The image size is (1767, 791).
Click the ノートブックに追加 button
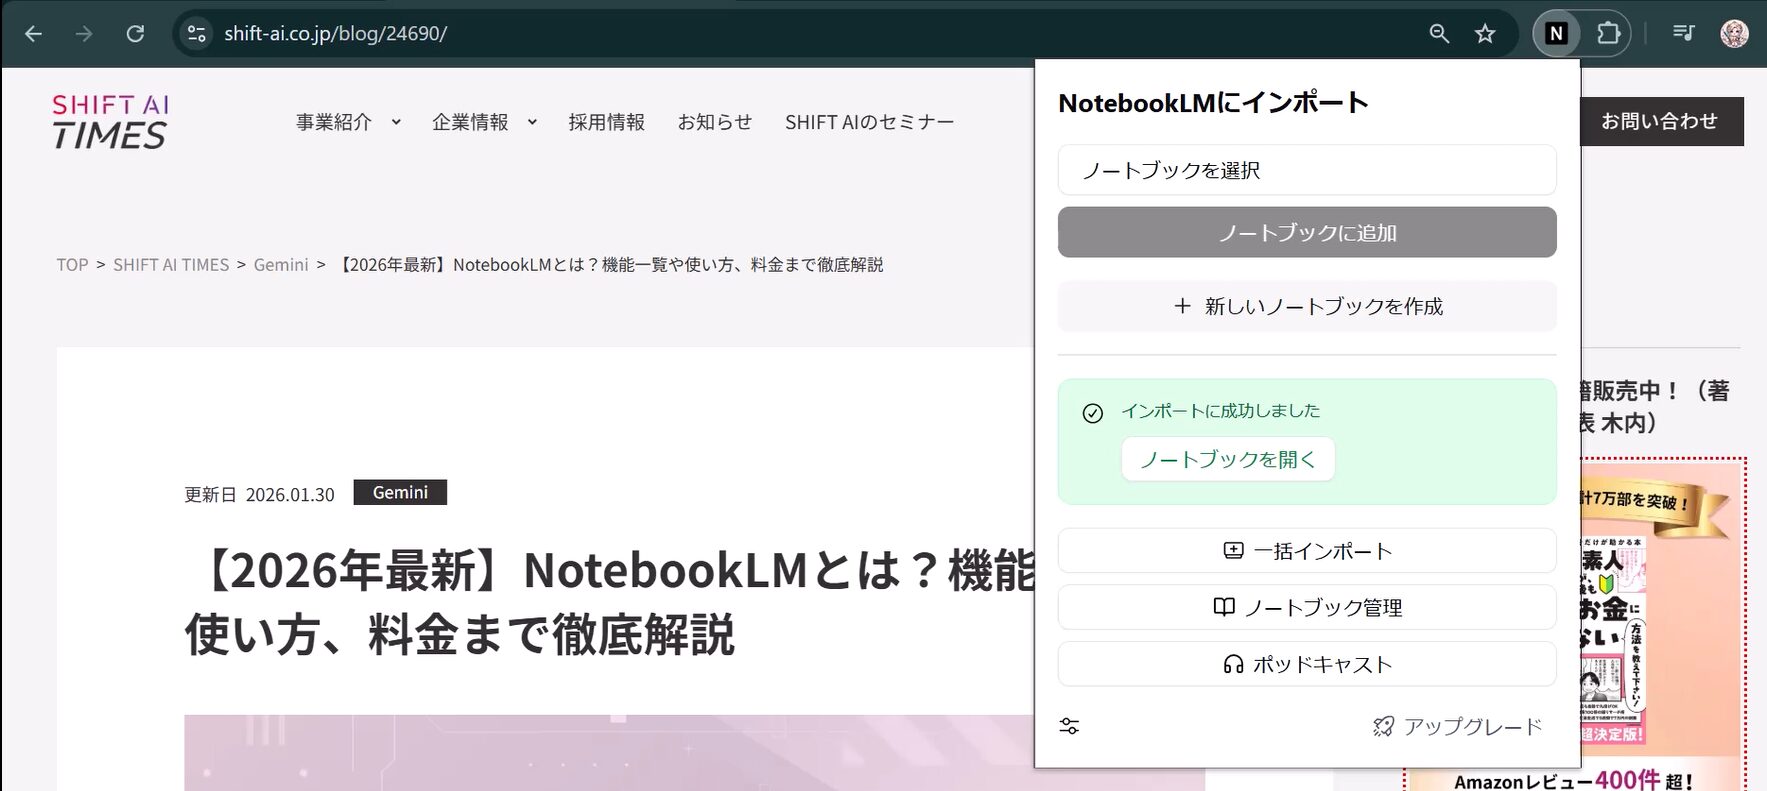[1307, 232]
